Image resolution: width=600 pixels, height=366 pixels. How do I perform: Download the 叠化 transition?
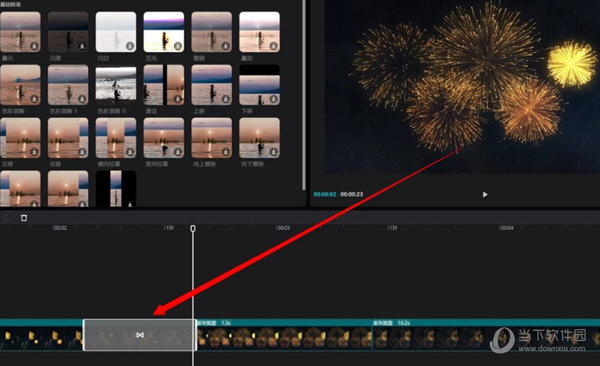point(34,46)
